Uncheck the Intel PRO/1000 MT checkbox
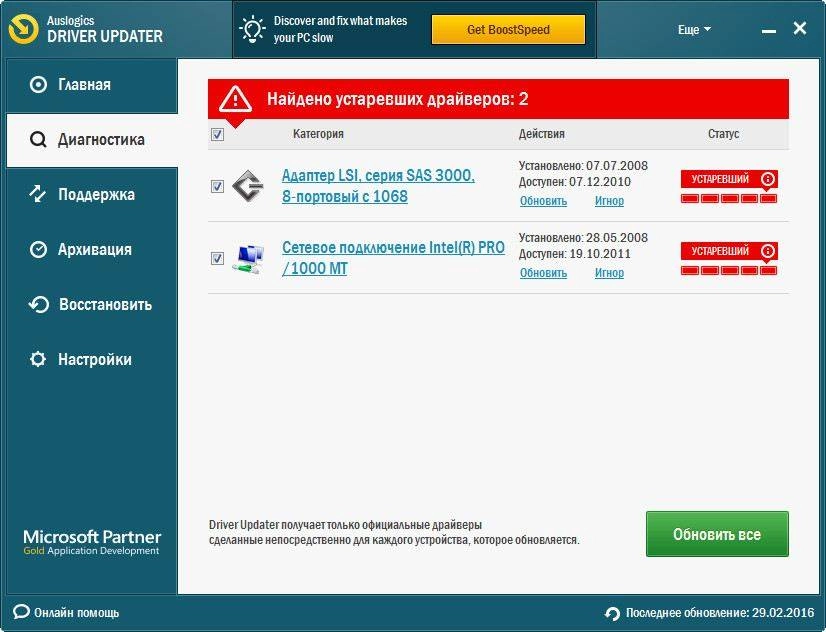 [x=217, y=259]
